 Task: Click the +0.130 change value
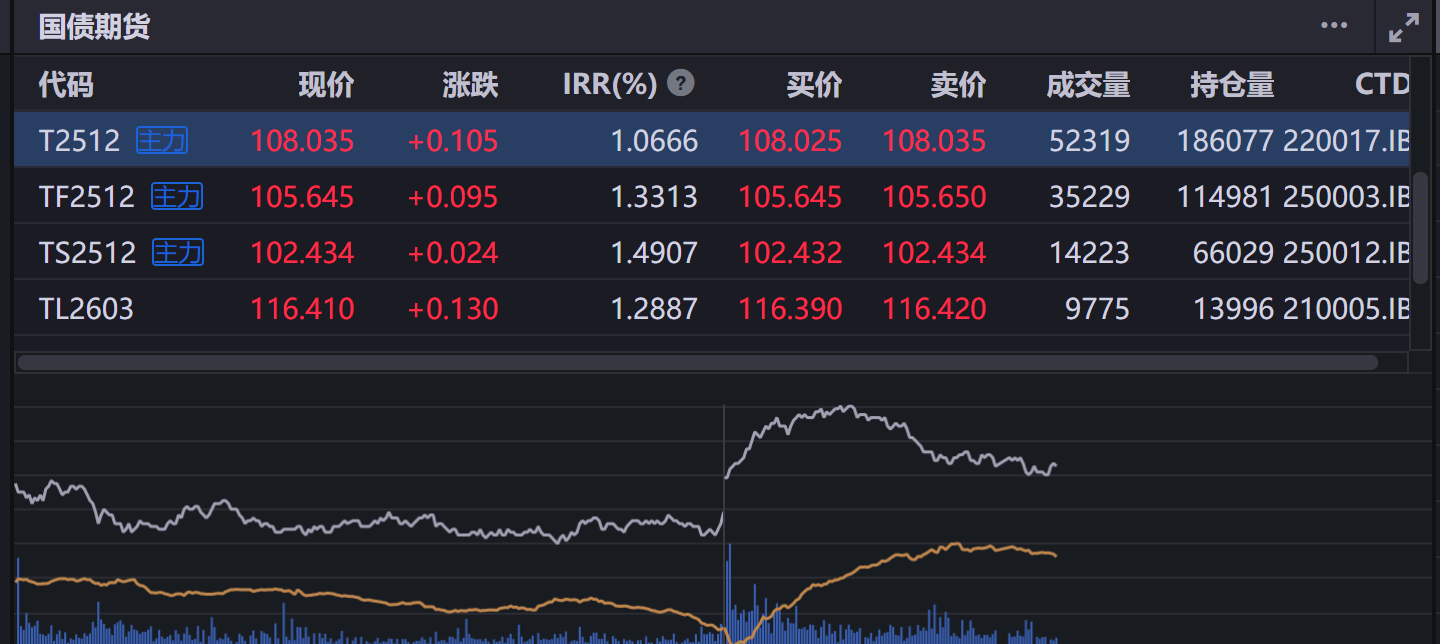pyautogui.click(x=453, y=308)
